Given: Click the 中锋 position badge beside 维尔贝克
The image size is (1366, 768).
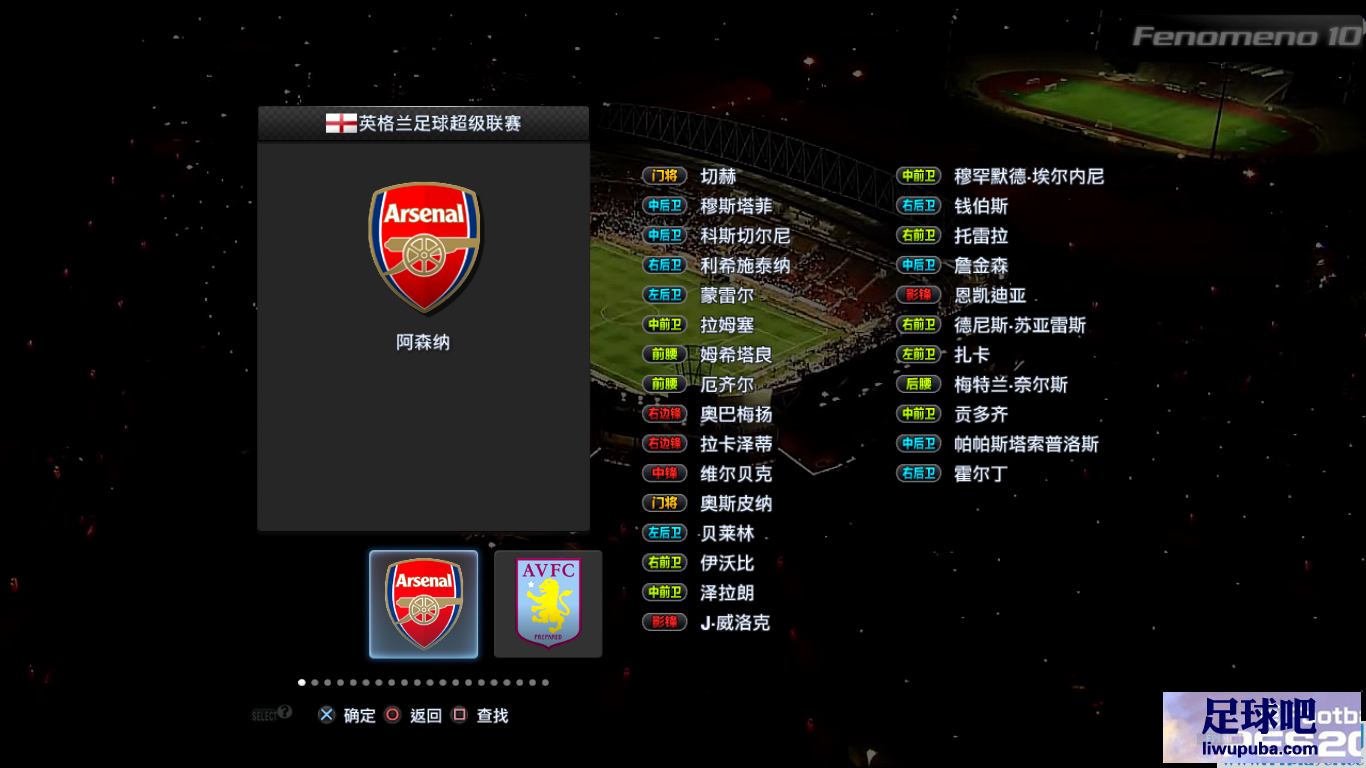Looking at the screenshot, I should [665, 473].
